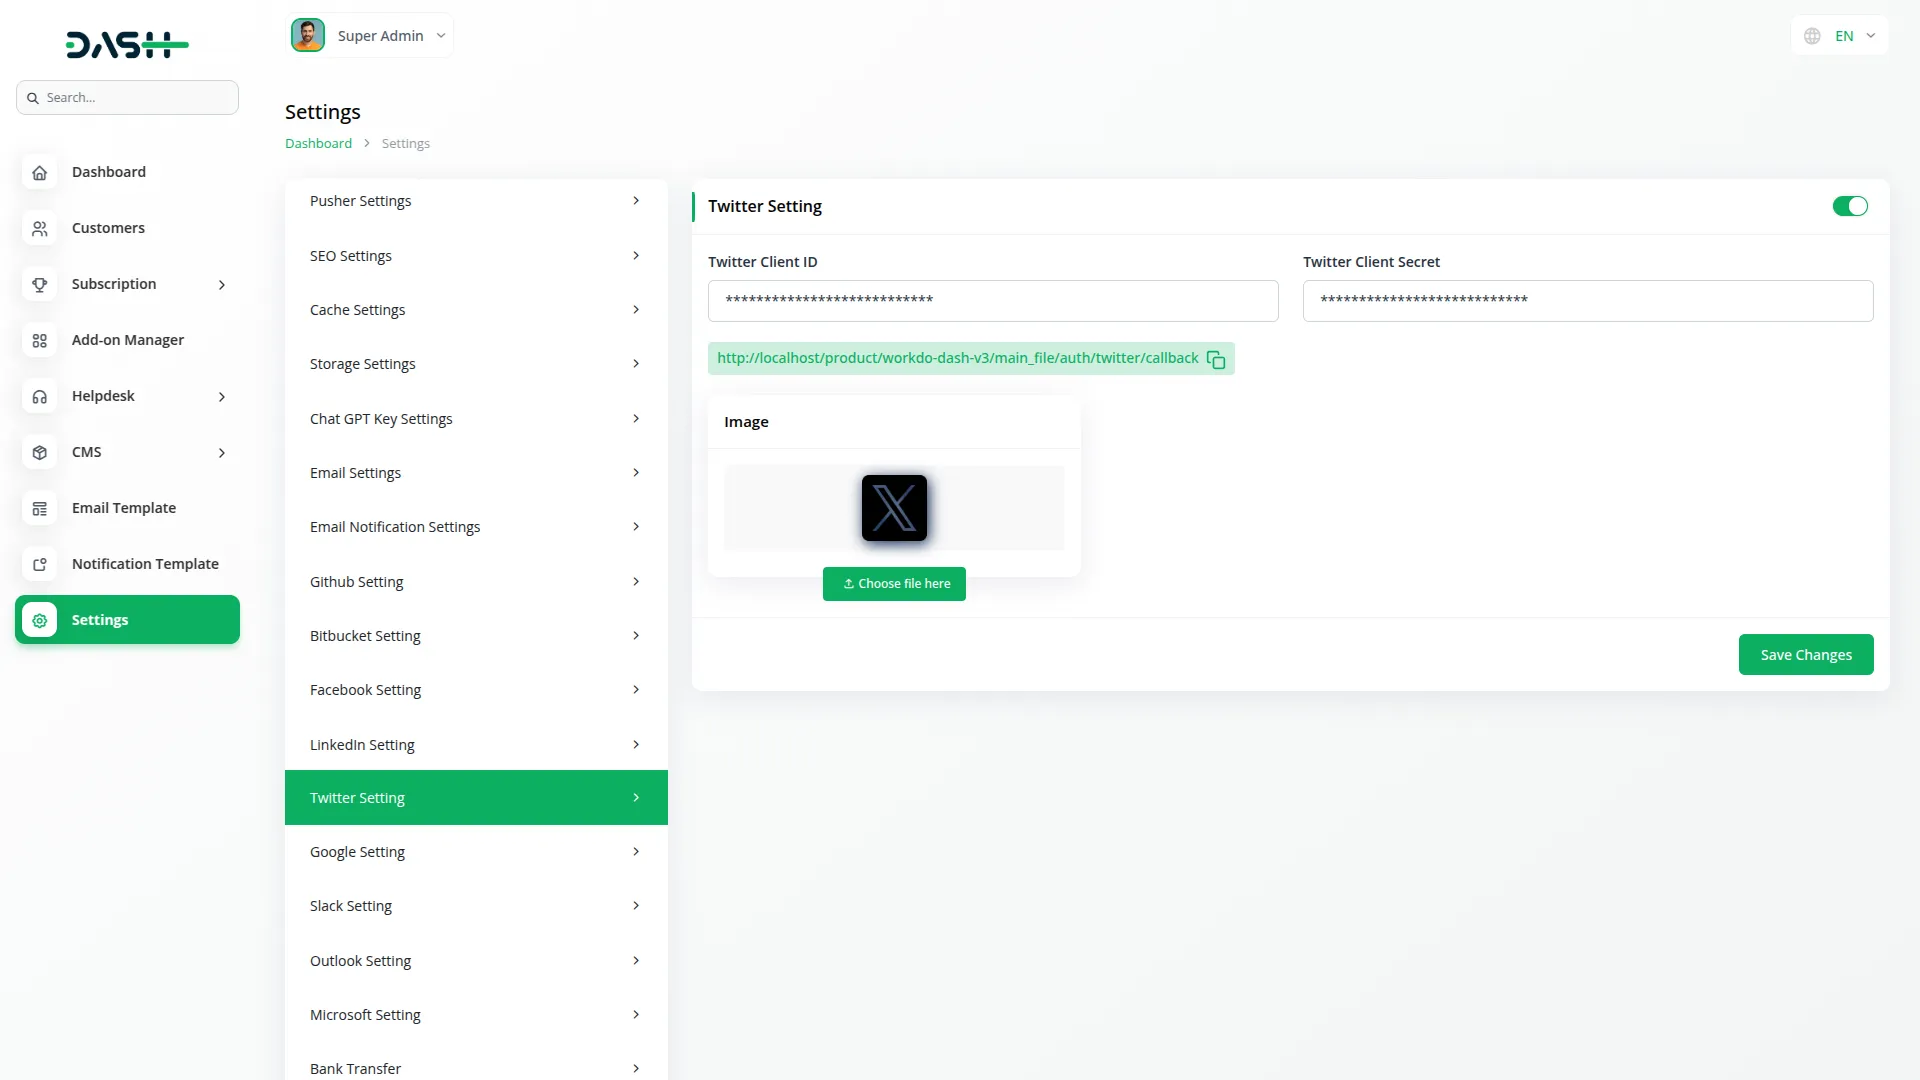This screenshot has height=1080, width=1920.
Task: Click the Email Template icon in sidebar
Action: (40, 508)
